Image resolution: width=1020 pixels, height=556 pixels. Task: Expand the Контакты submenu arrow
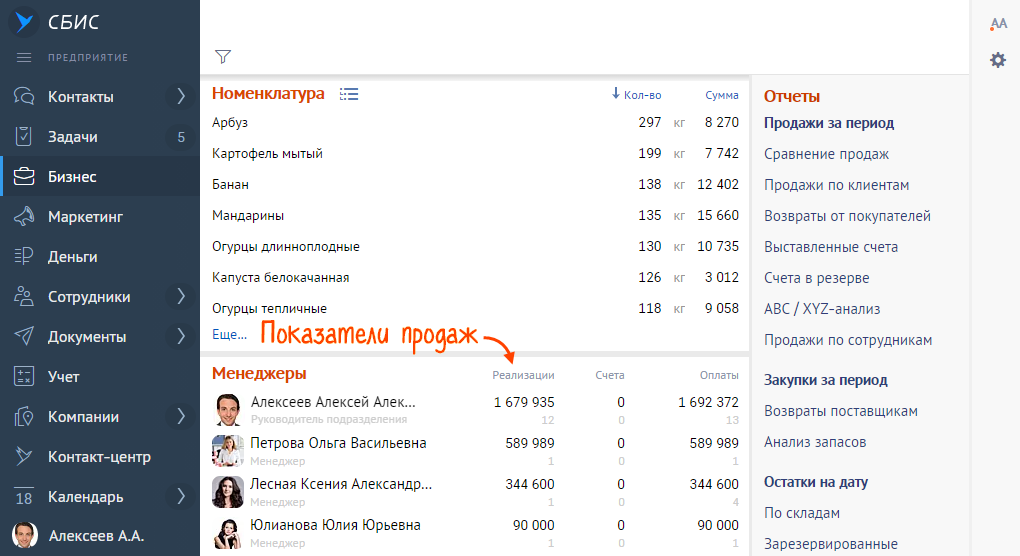pos(181,97)
